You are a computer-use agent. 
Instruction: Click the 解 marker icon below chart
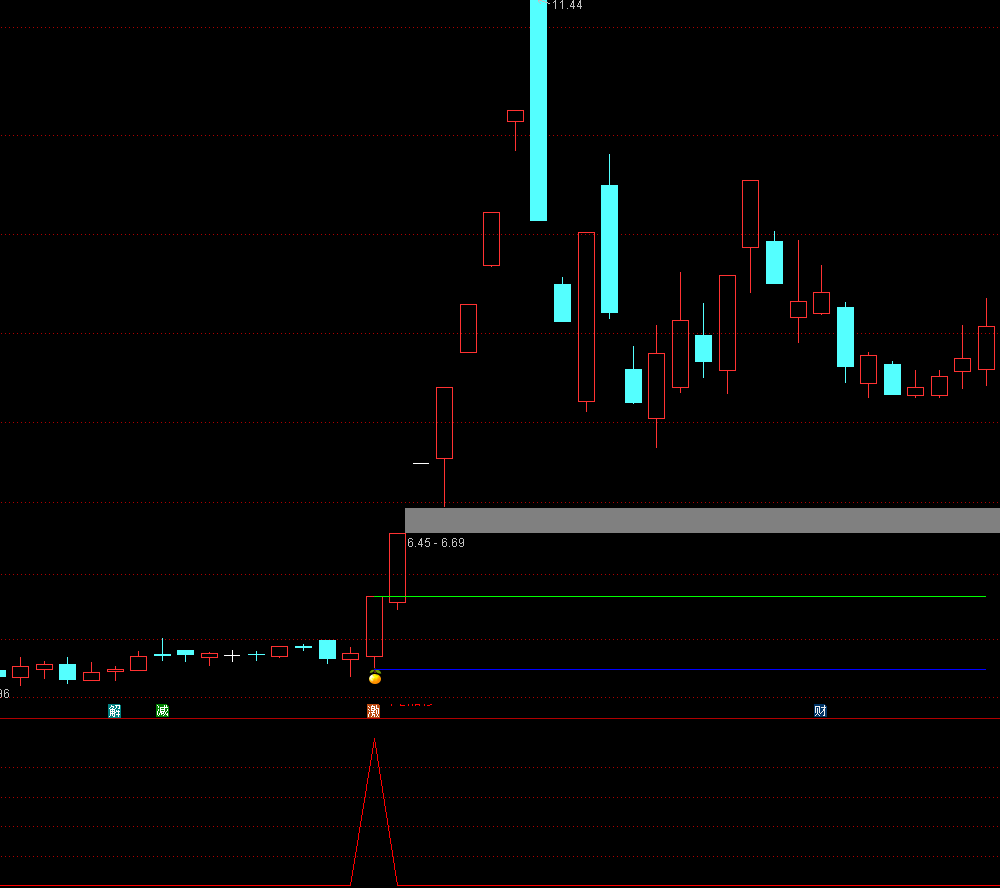pos(115,711)
